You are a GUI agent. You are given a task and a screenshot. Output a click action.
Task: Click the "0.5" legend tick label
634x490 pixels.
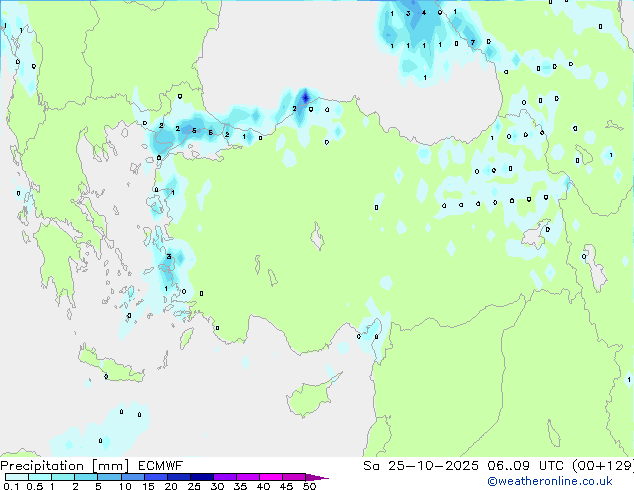tap(35, 486)
